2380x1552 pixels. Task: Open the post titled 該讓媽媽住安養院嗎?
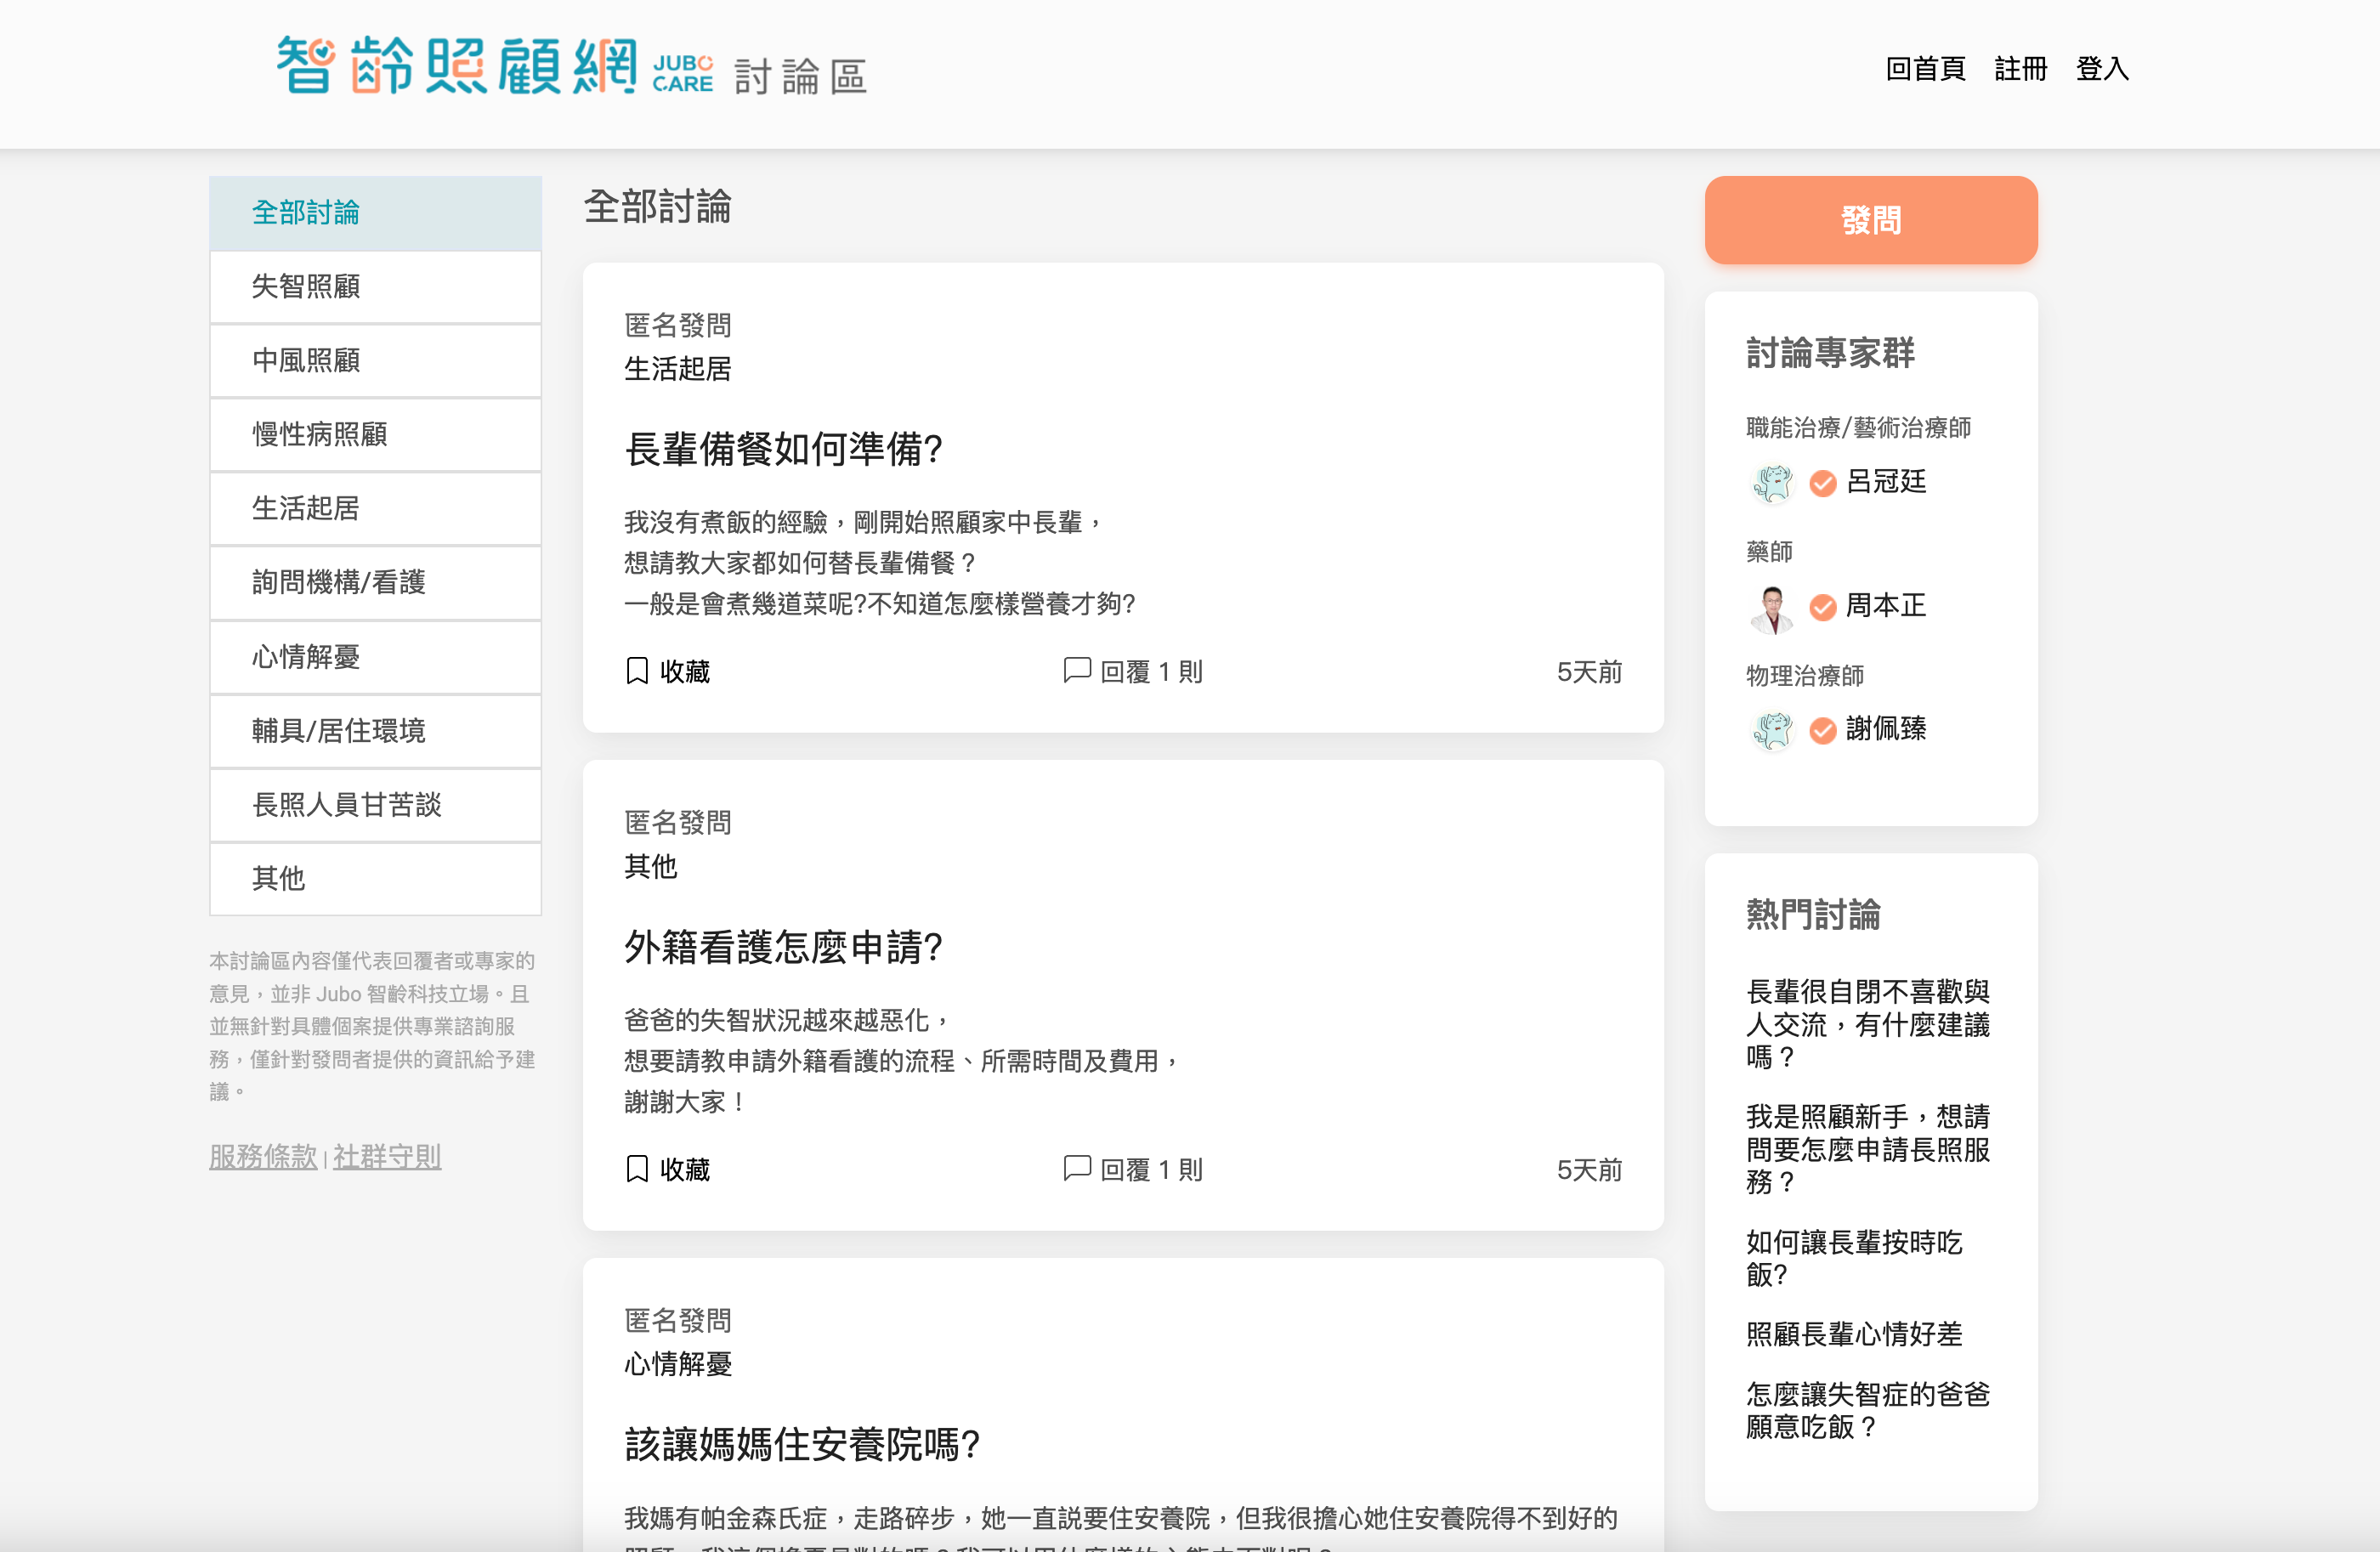(x=802, y=1445)
